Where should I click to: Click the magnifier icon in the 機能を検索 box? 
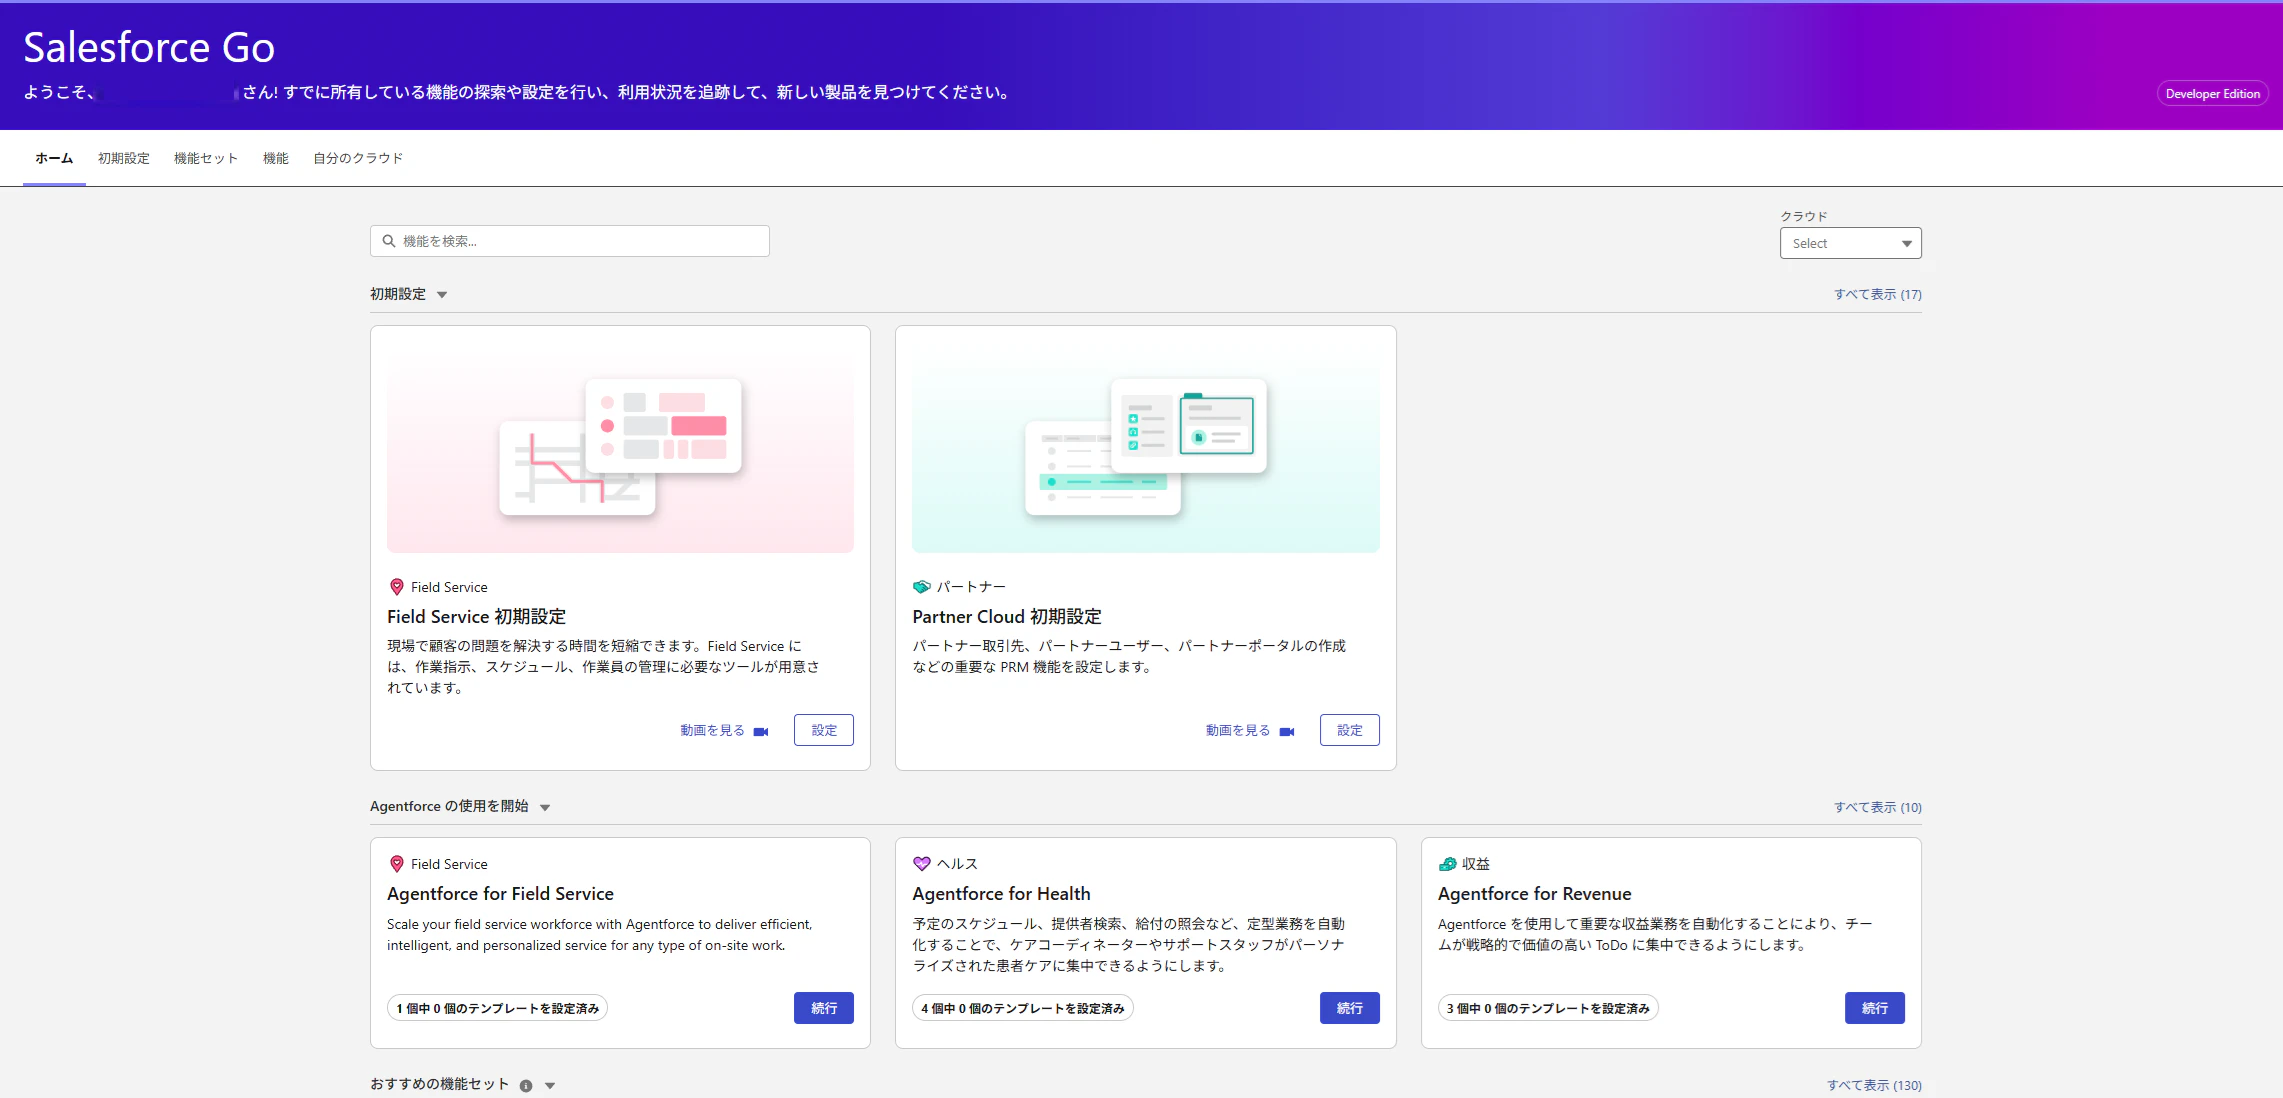pos(389,241)
